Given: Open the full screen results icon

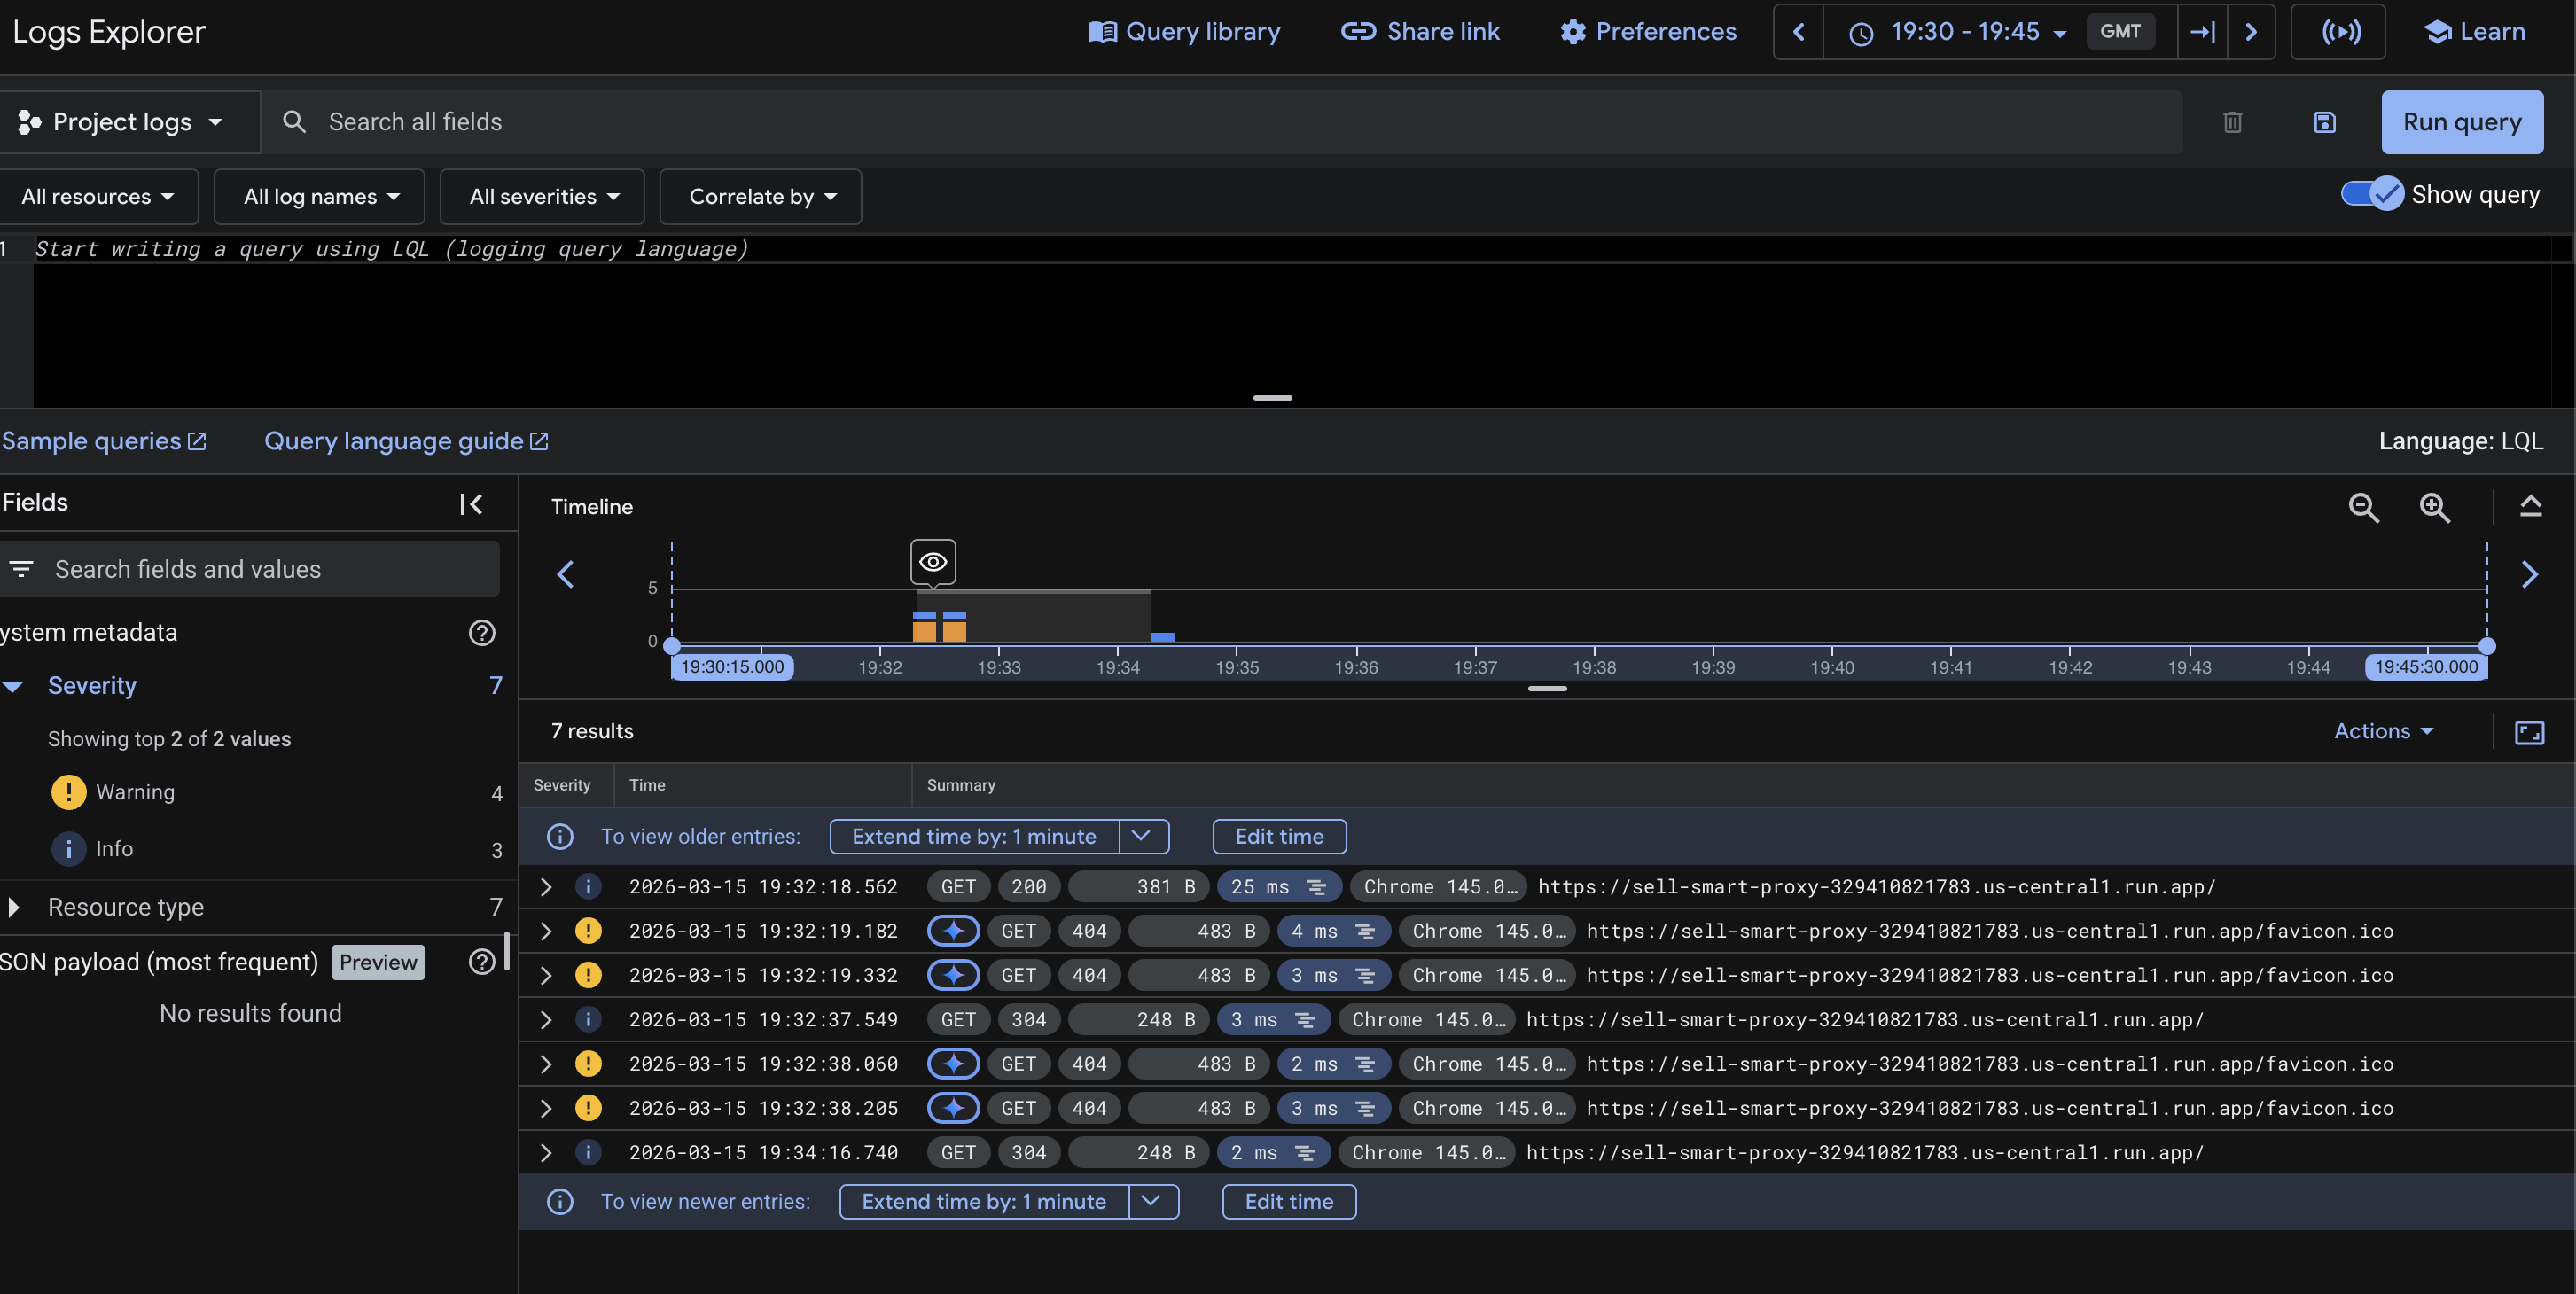Looking at the screenshot, I should tap(2529, 732).
